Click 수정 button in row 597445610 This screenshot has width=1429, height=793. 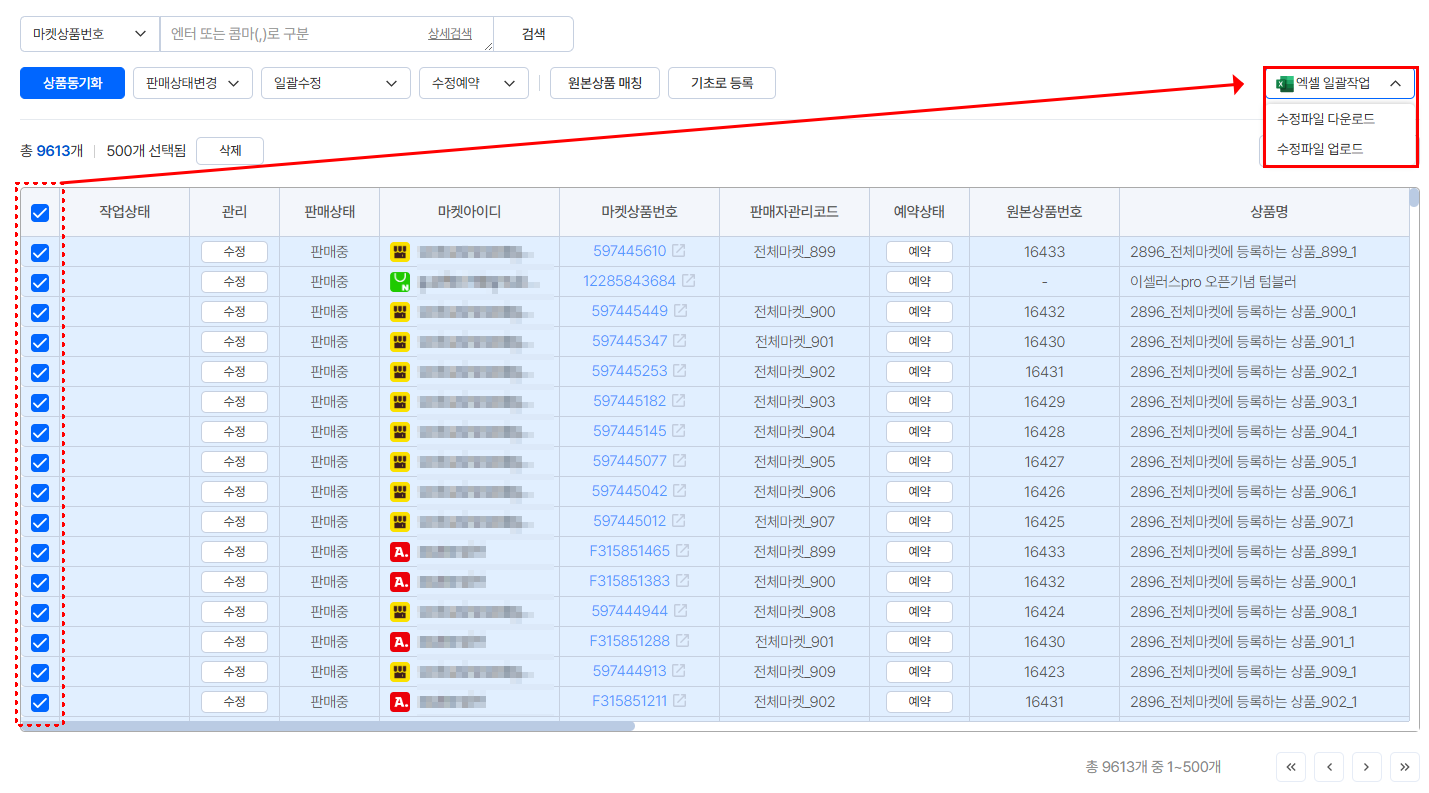pyautogui.click(x=234, y=252)
